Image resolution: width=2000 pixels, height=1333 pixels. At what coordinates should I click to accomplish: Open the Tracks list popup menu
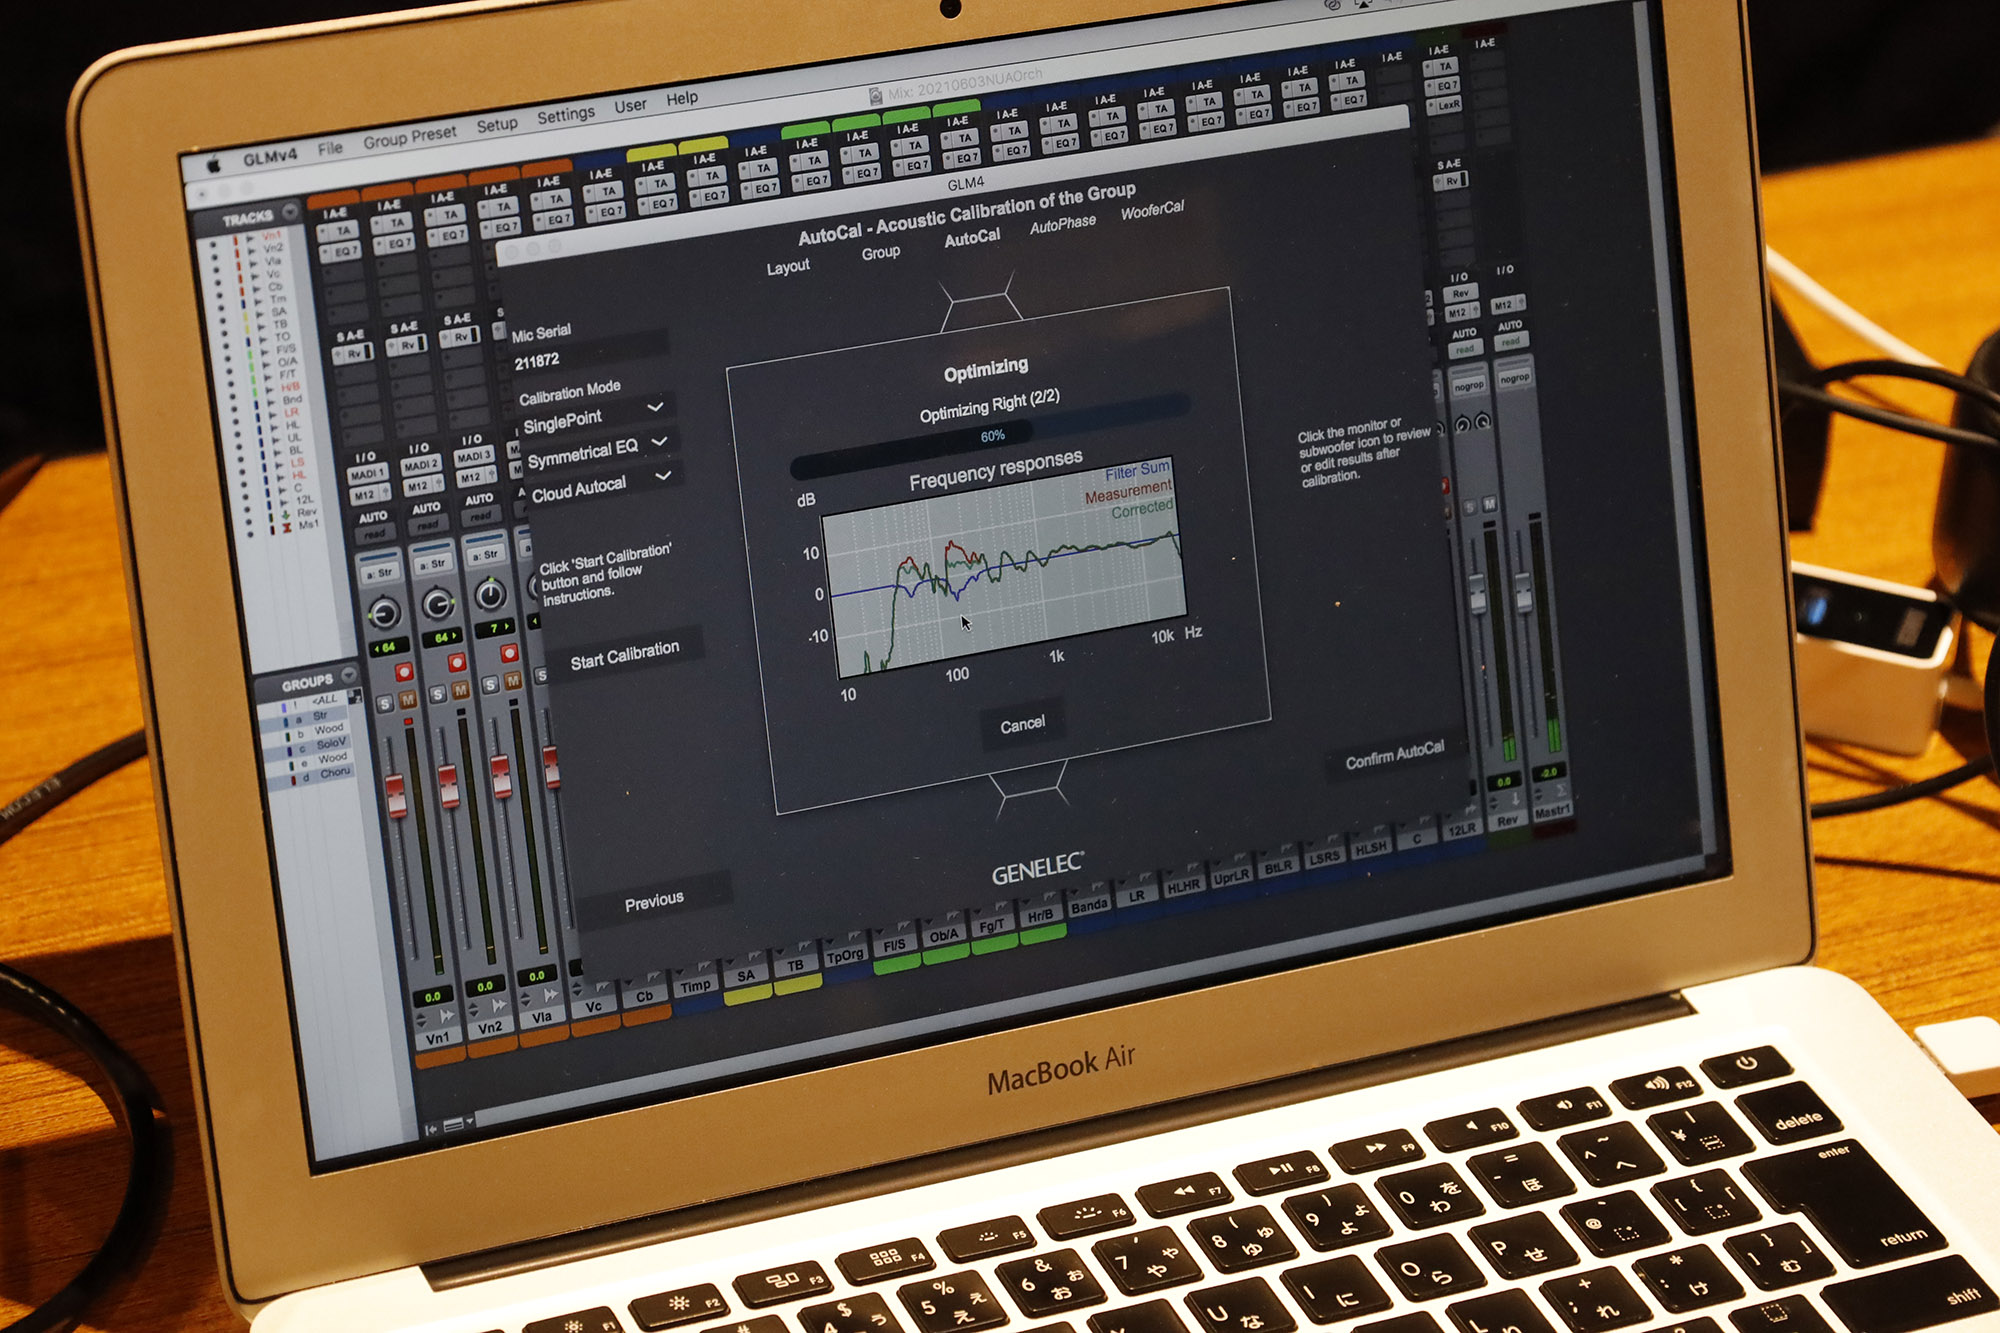click(291, 212)
